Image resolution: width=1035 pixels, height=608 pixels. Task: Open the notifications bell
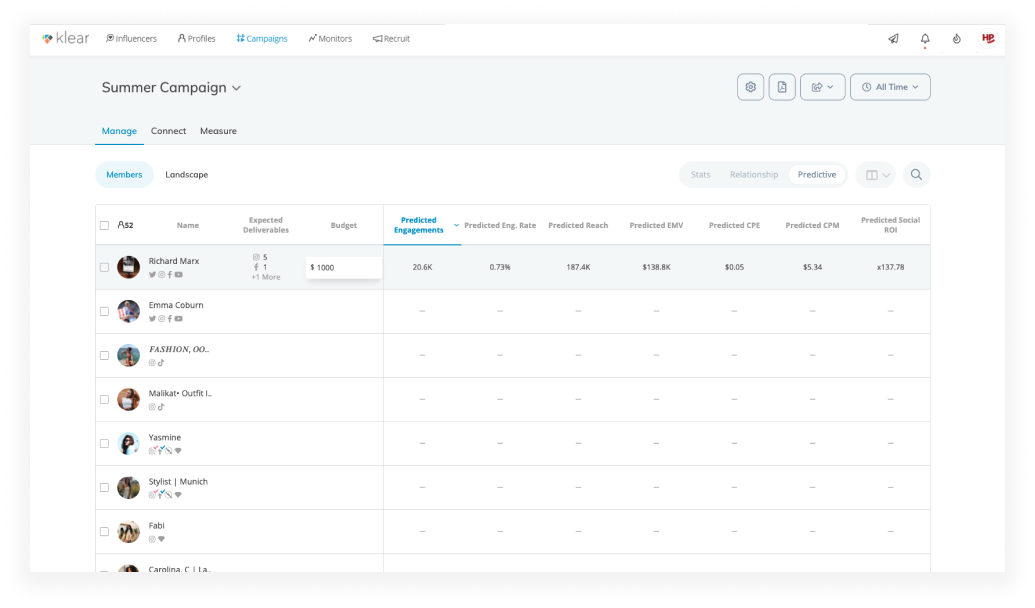tap(925, 39)
